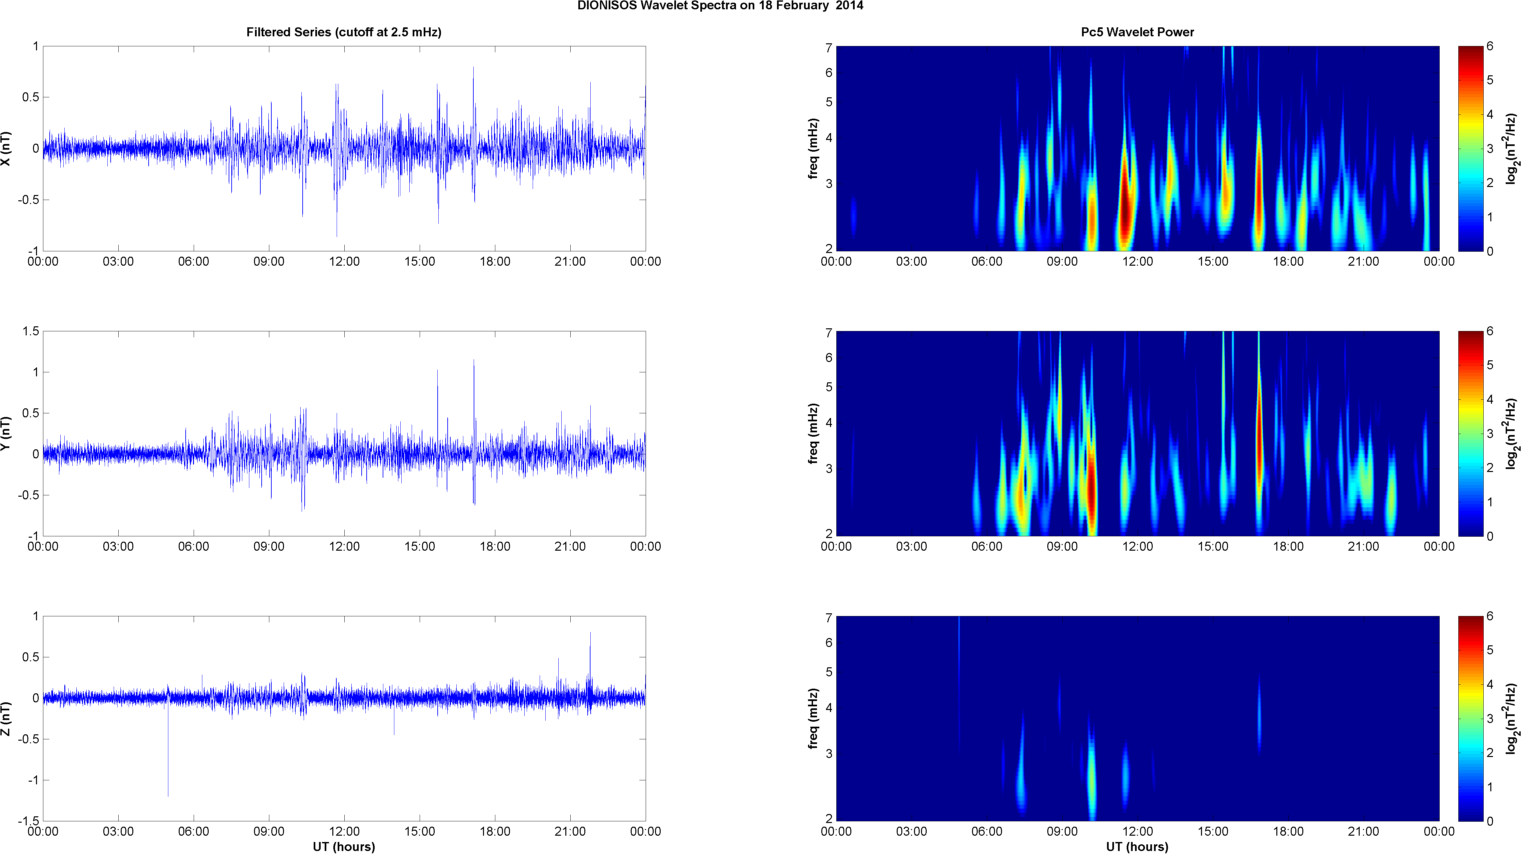1521x854 pixels.
Task: Click the red power peak near 10:00 in Y spectrogram
Action: [x=1091, y=490]
